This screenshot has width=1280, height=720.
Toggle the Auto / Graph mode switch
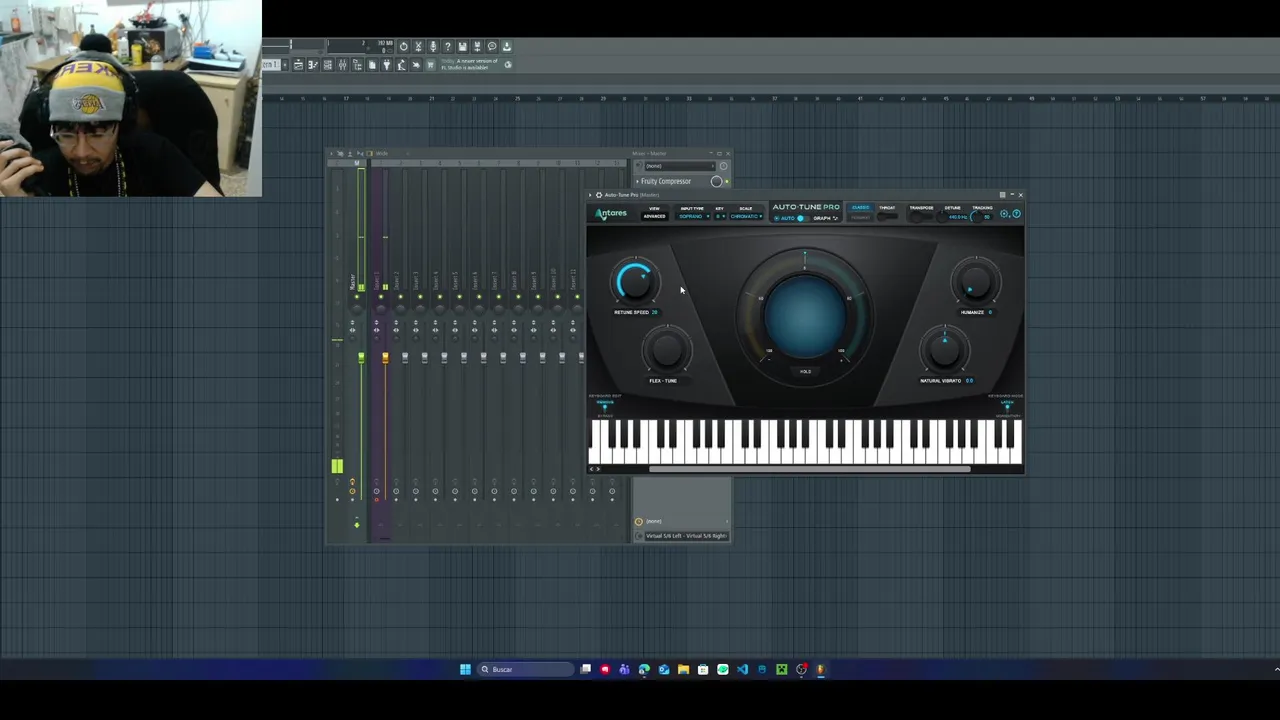click(x=803, y=218)
